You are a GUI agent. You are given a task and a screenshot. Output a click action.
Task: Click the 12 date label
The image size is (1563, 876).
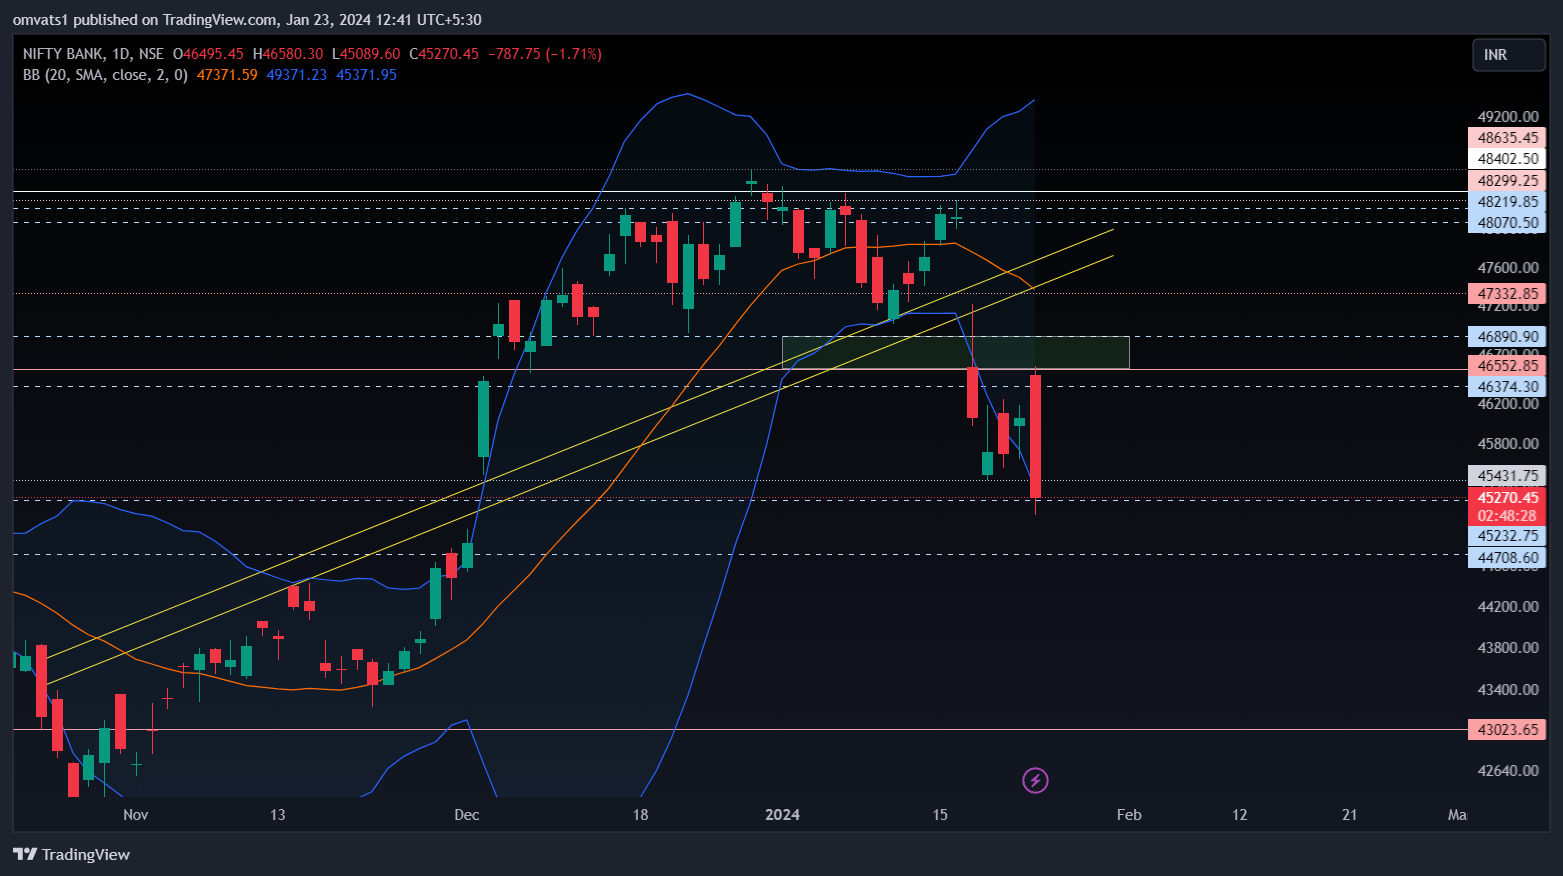(x=1240, y=815)
